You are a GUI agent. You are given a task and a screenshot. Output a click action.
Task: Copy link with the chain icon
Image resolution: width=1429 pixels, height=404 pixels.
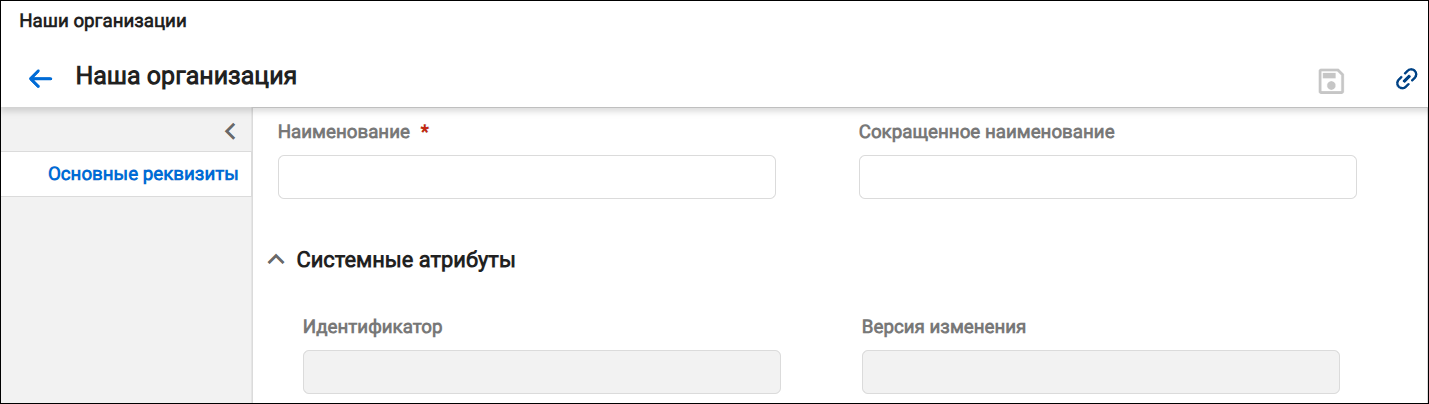point(1406,79)
